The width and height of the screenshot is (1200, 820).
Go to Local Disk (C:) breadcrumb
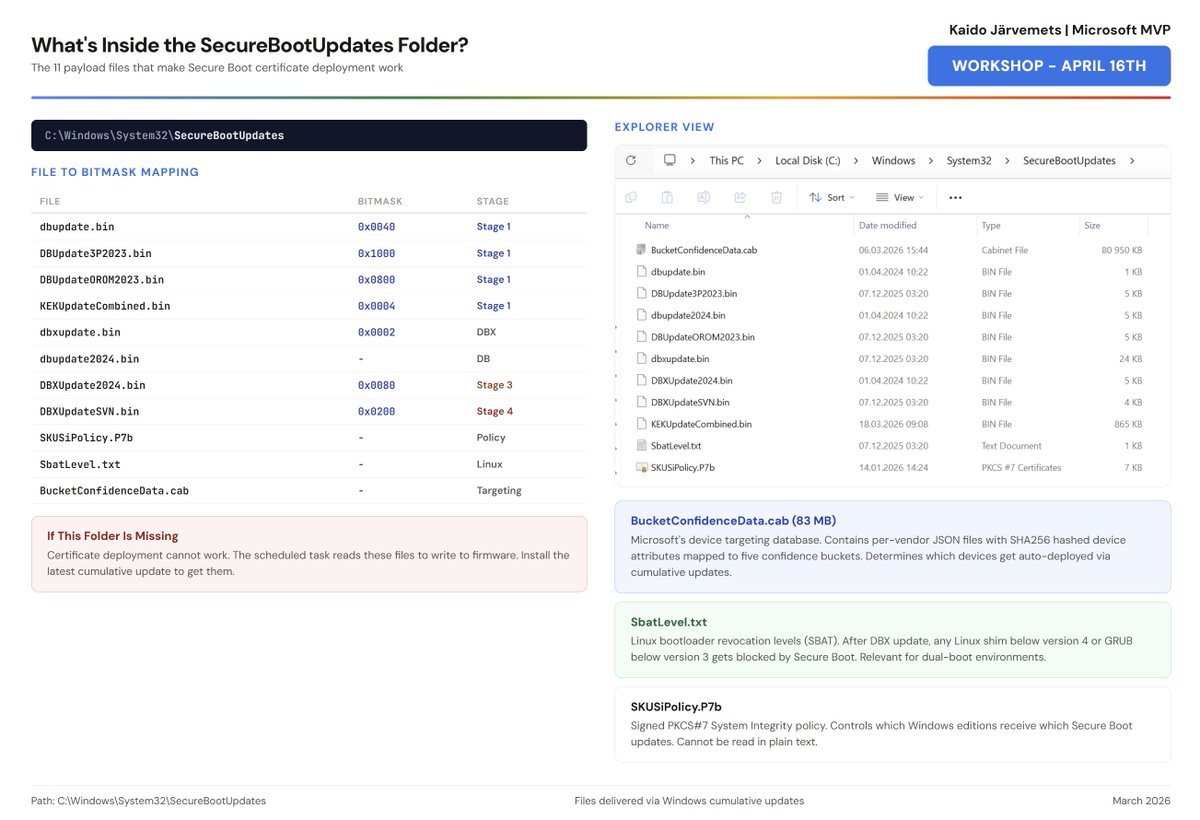(x=808, y=160)
